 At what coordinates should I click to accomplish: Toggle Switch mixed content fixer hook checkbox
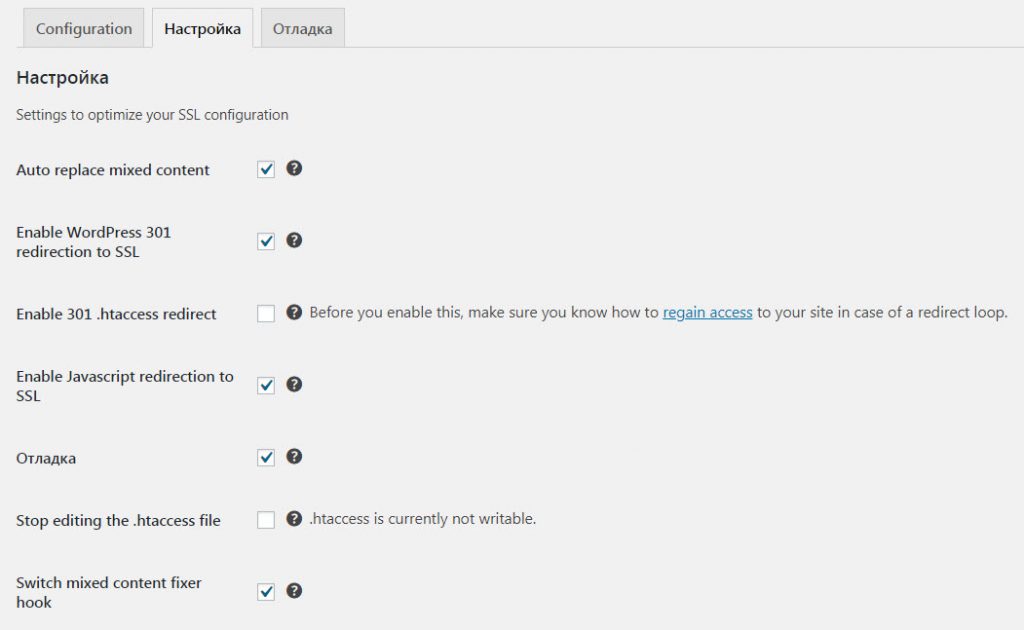(x=266, y=591)
